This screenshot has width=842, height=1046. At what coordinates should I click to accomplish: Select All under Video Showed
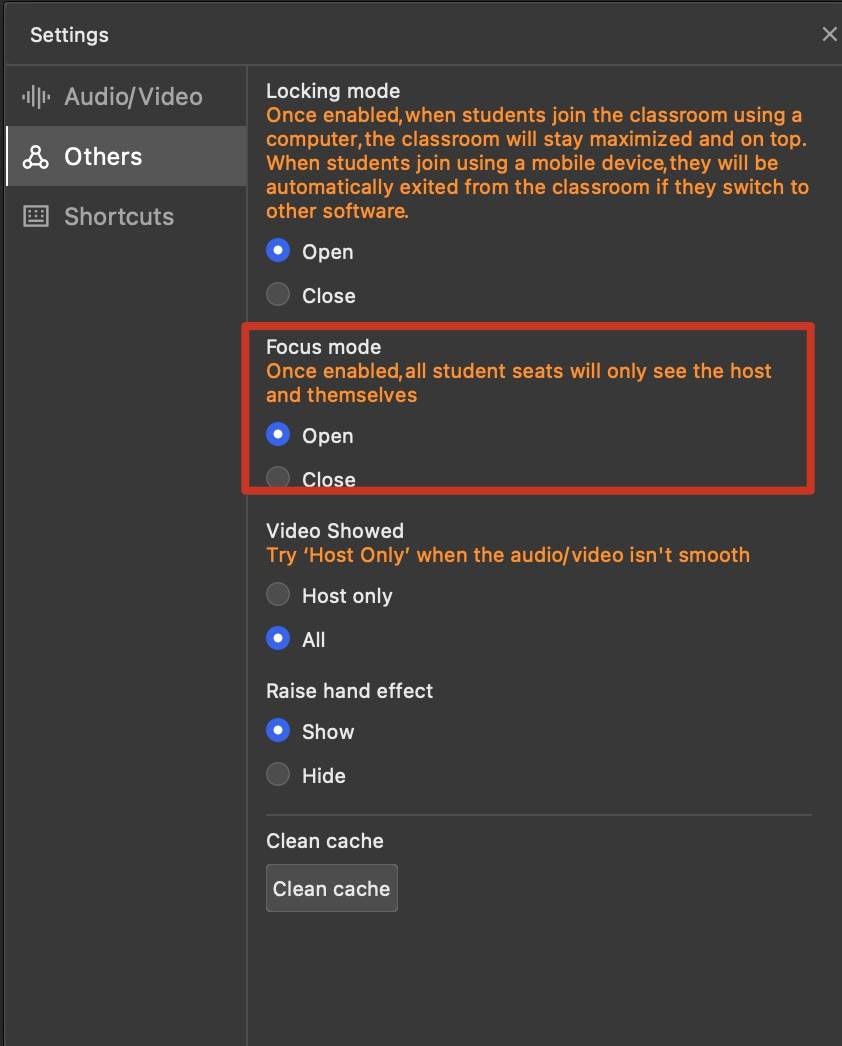[x=278, y=639]
